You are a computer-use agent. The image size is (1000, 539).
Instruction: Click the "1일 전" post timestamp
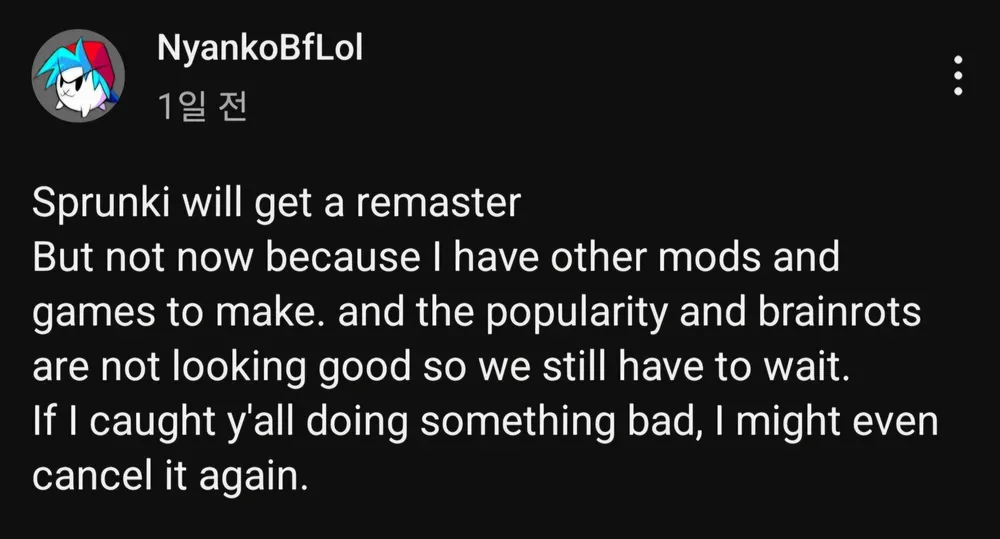202,107
